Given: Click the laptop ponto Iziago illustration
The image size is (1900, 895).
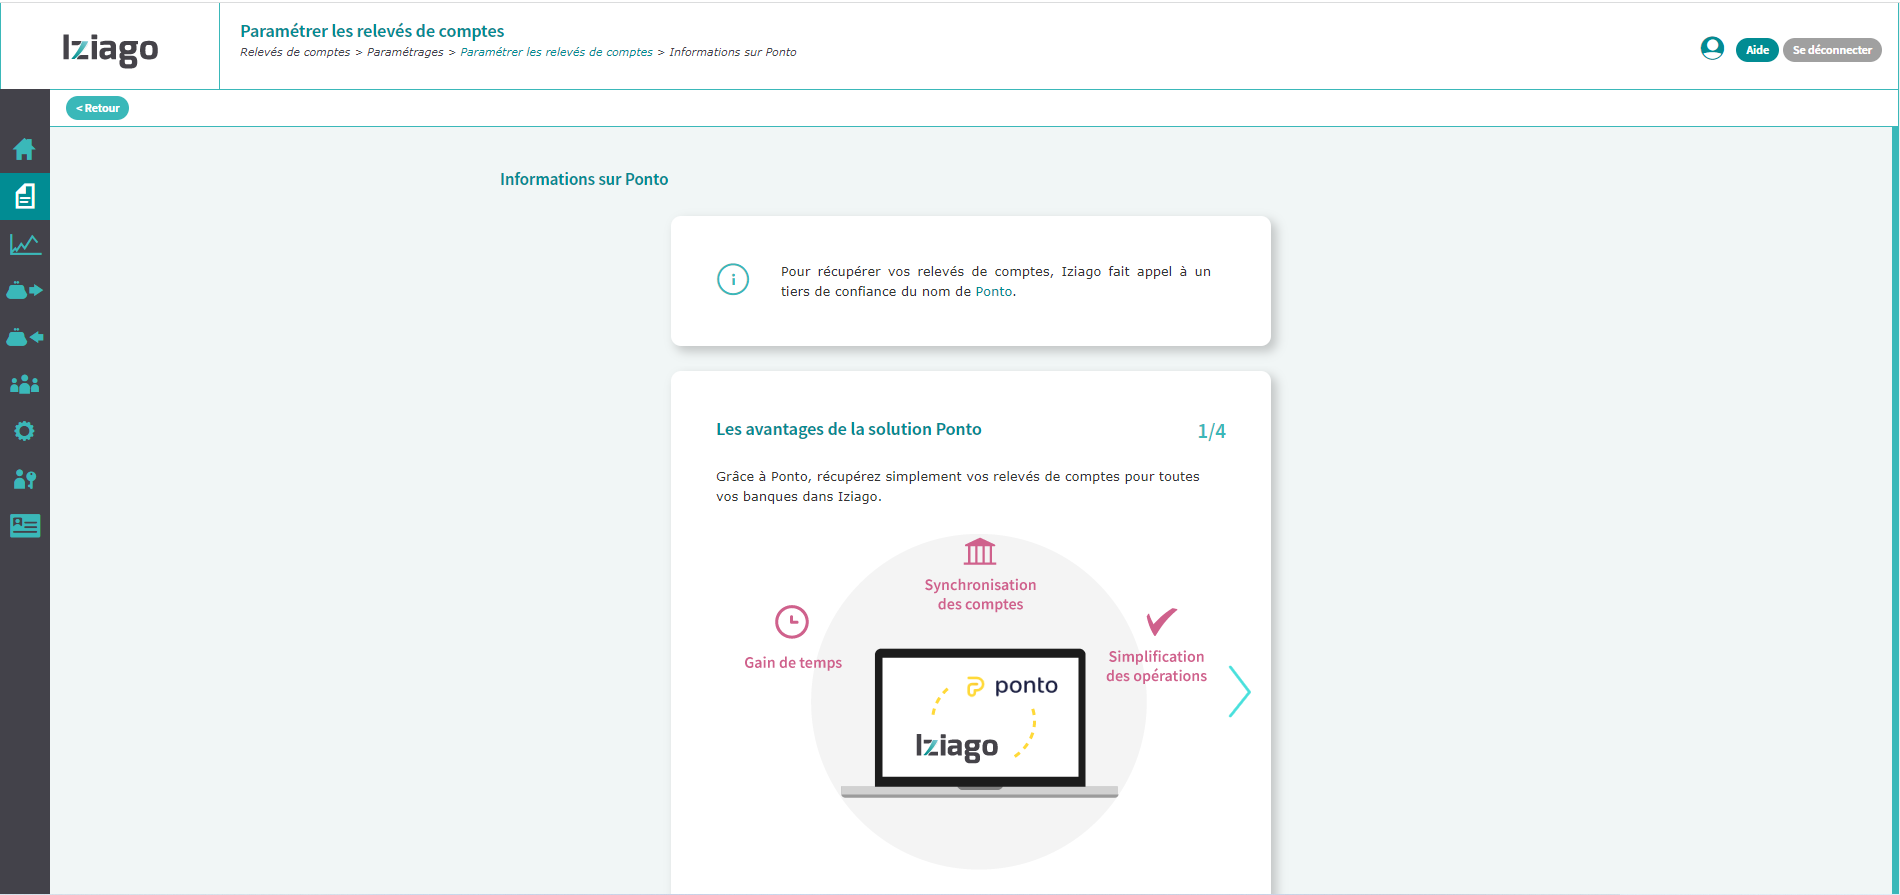Looking at the screenshot, I should (980, 723).
